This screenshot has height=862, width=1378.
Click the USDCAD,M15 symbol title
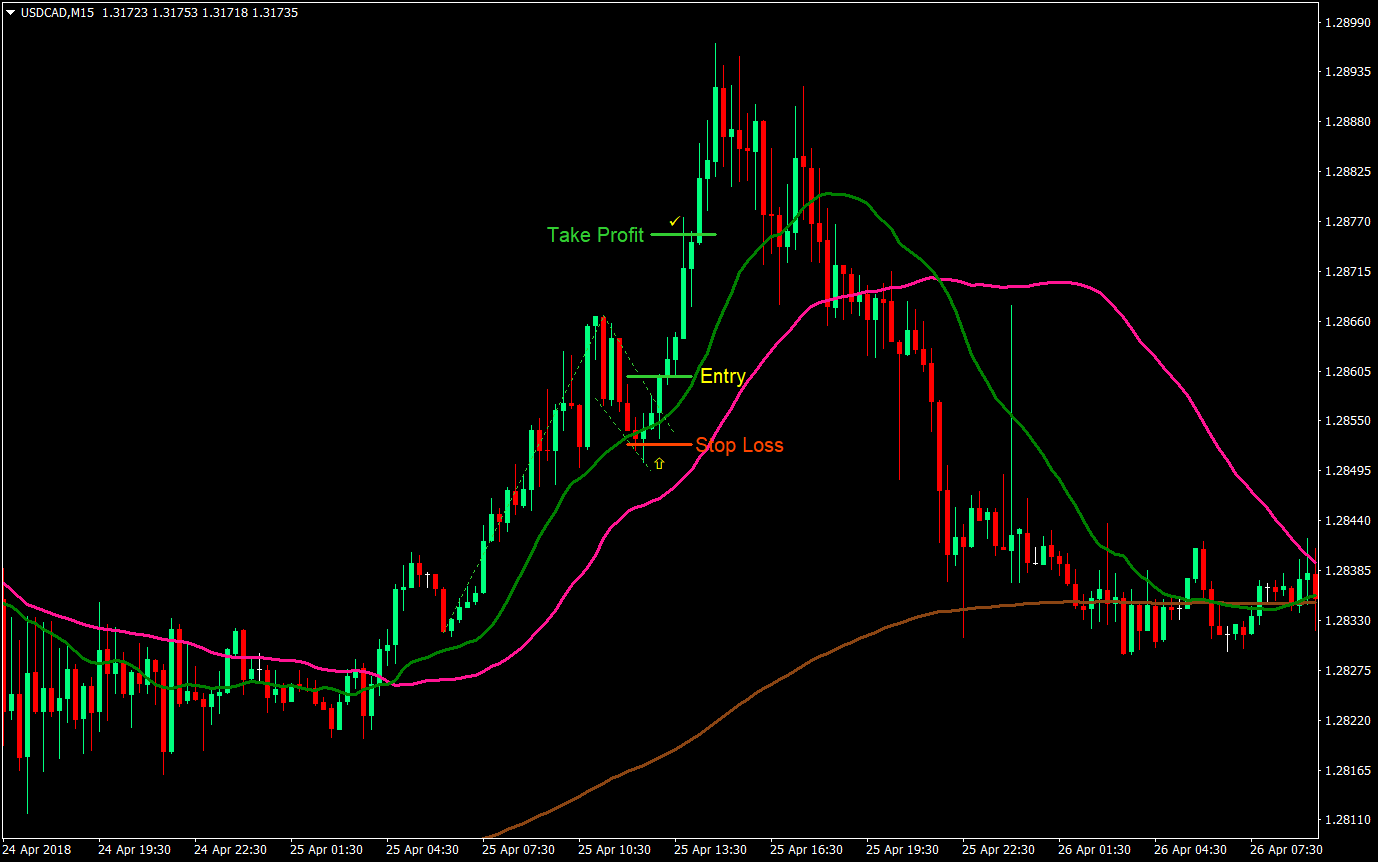pos(56,13)
